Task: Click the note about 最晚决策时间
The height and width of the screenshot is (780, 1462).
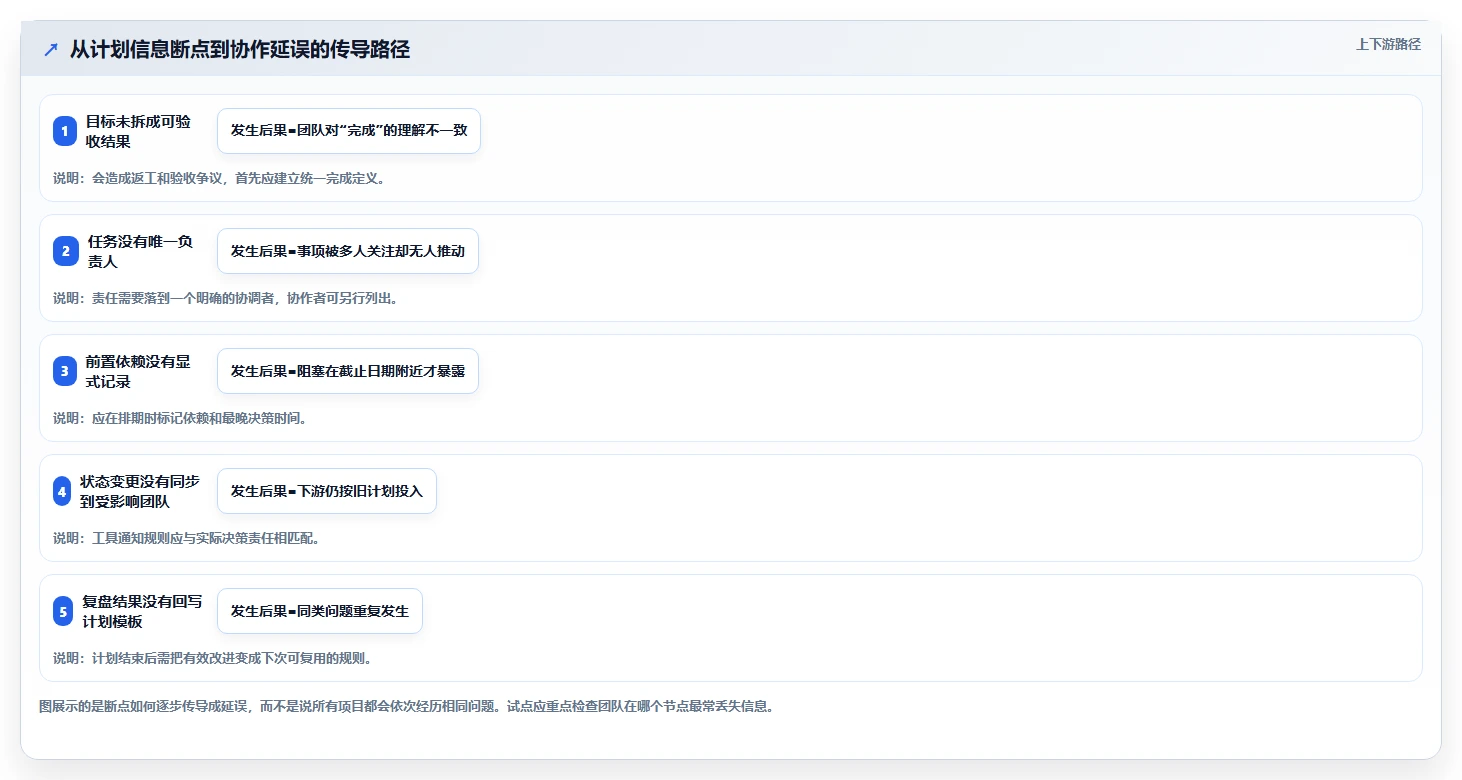Action: click(180, 418)
